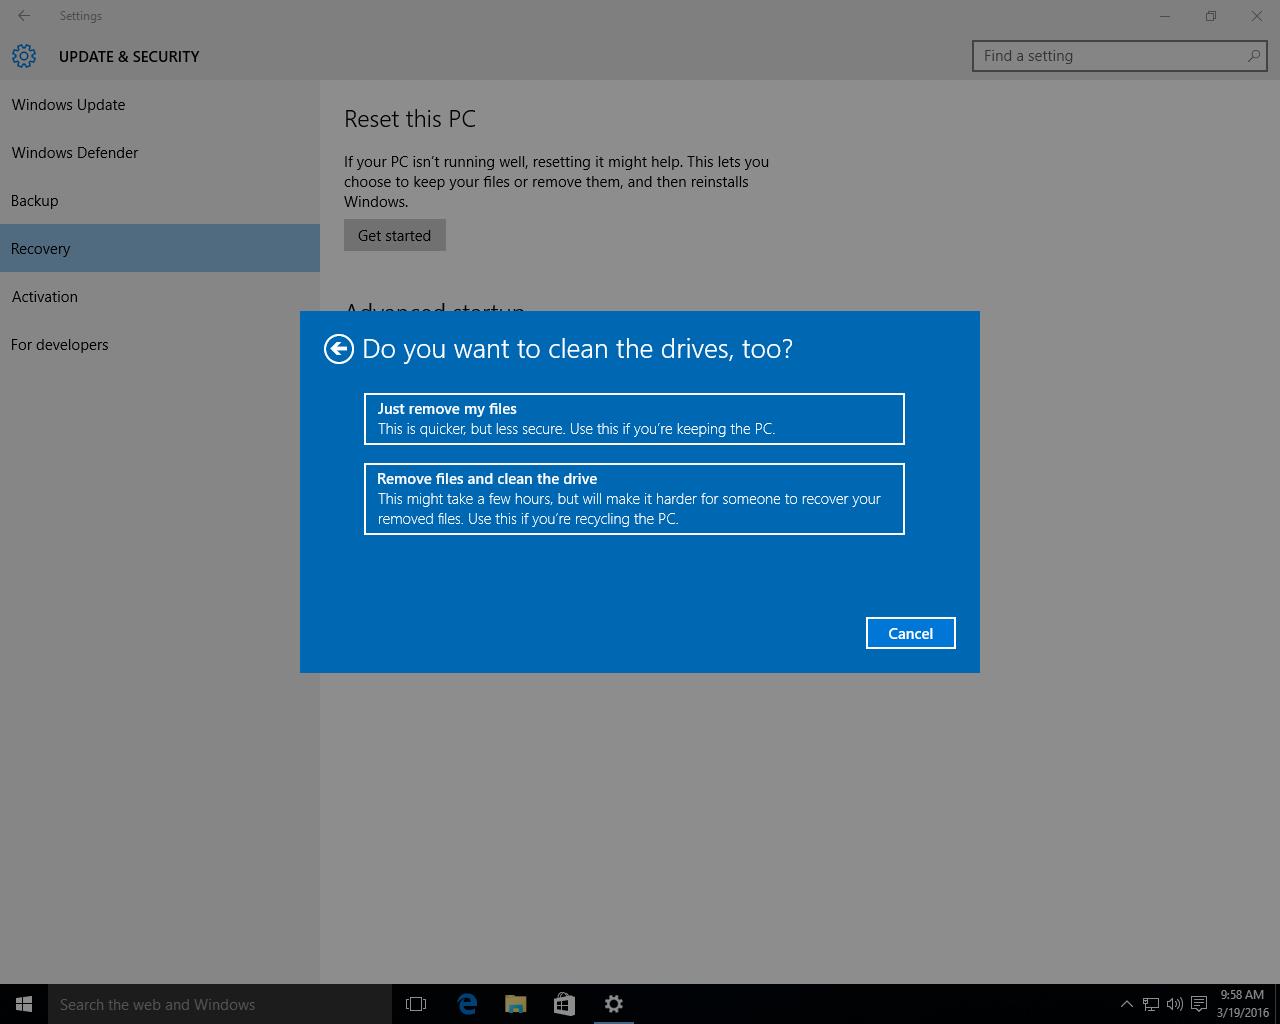The image size is (1280, 1024).
Task: Open the network icon in system tray
Action: point(1151,1004)
